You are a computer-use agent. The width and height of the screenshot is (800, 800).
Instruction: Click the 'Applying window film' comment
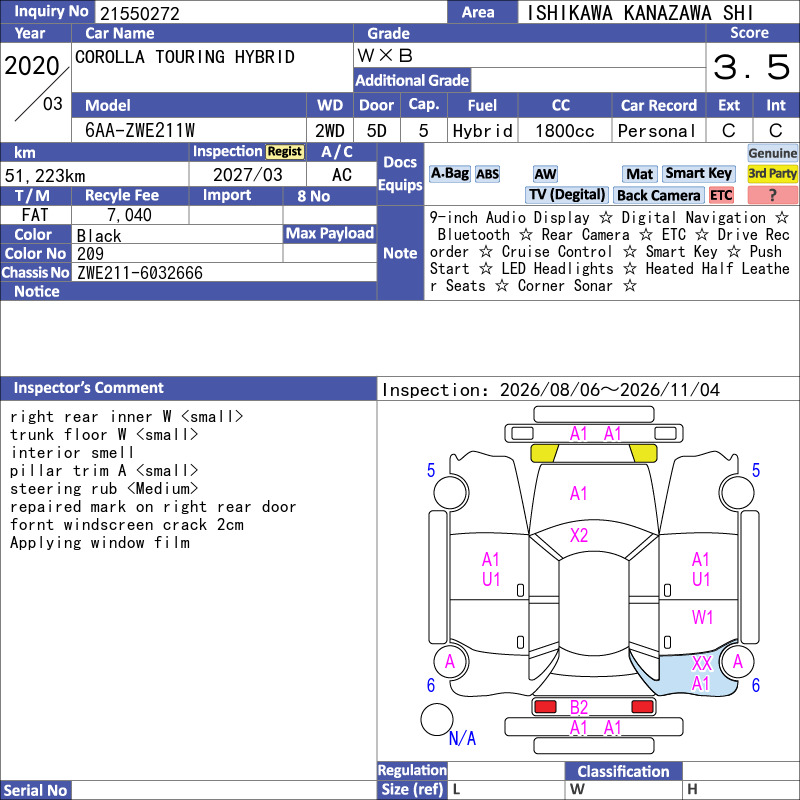(100, 542)
